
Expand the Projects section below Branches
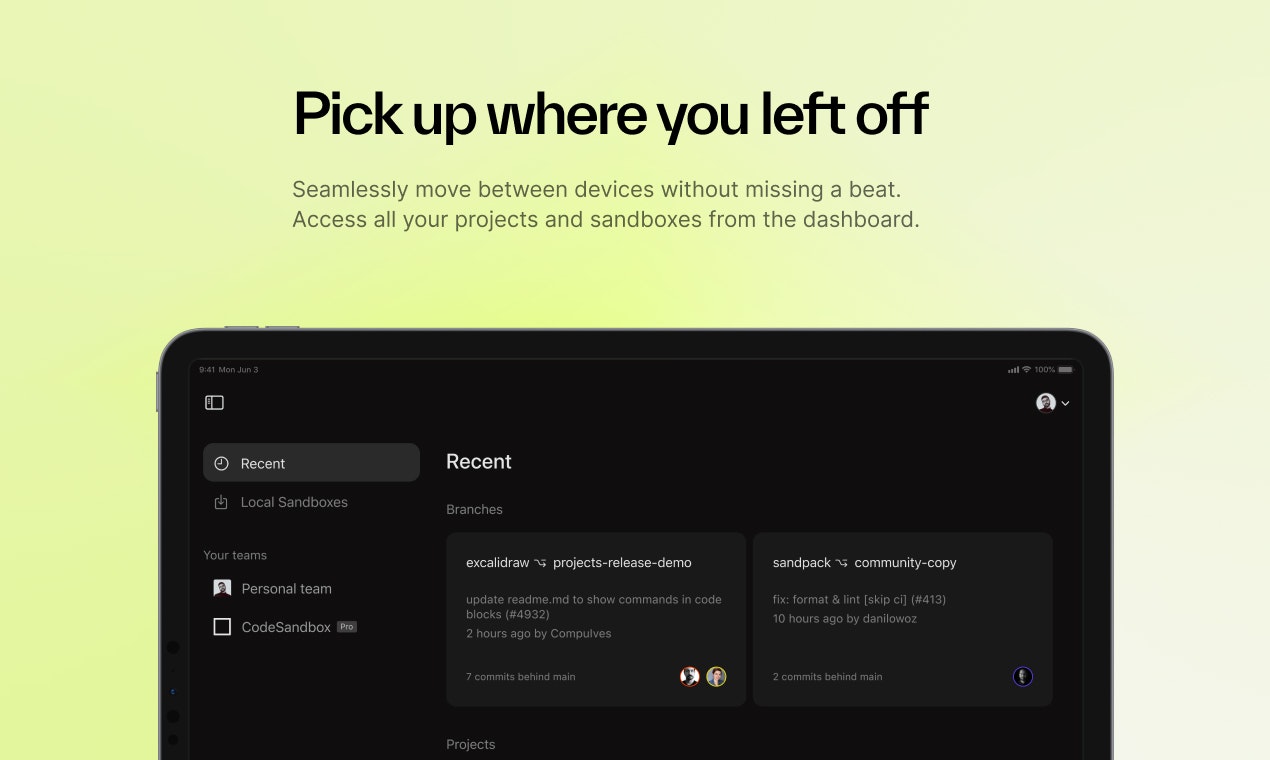tap(471, 744)
